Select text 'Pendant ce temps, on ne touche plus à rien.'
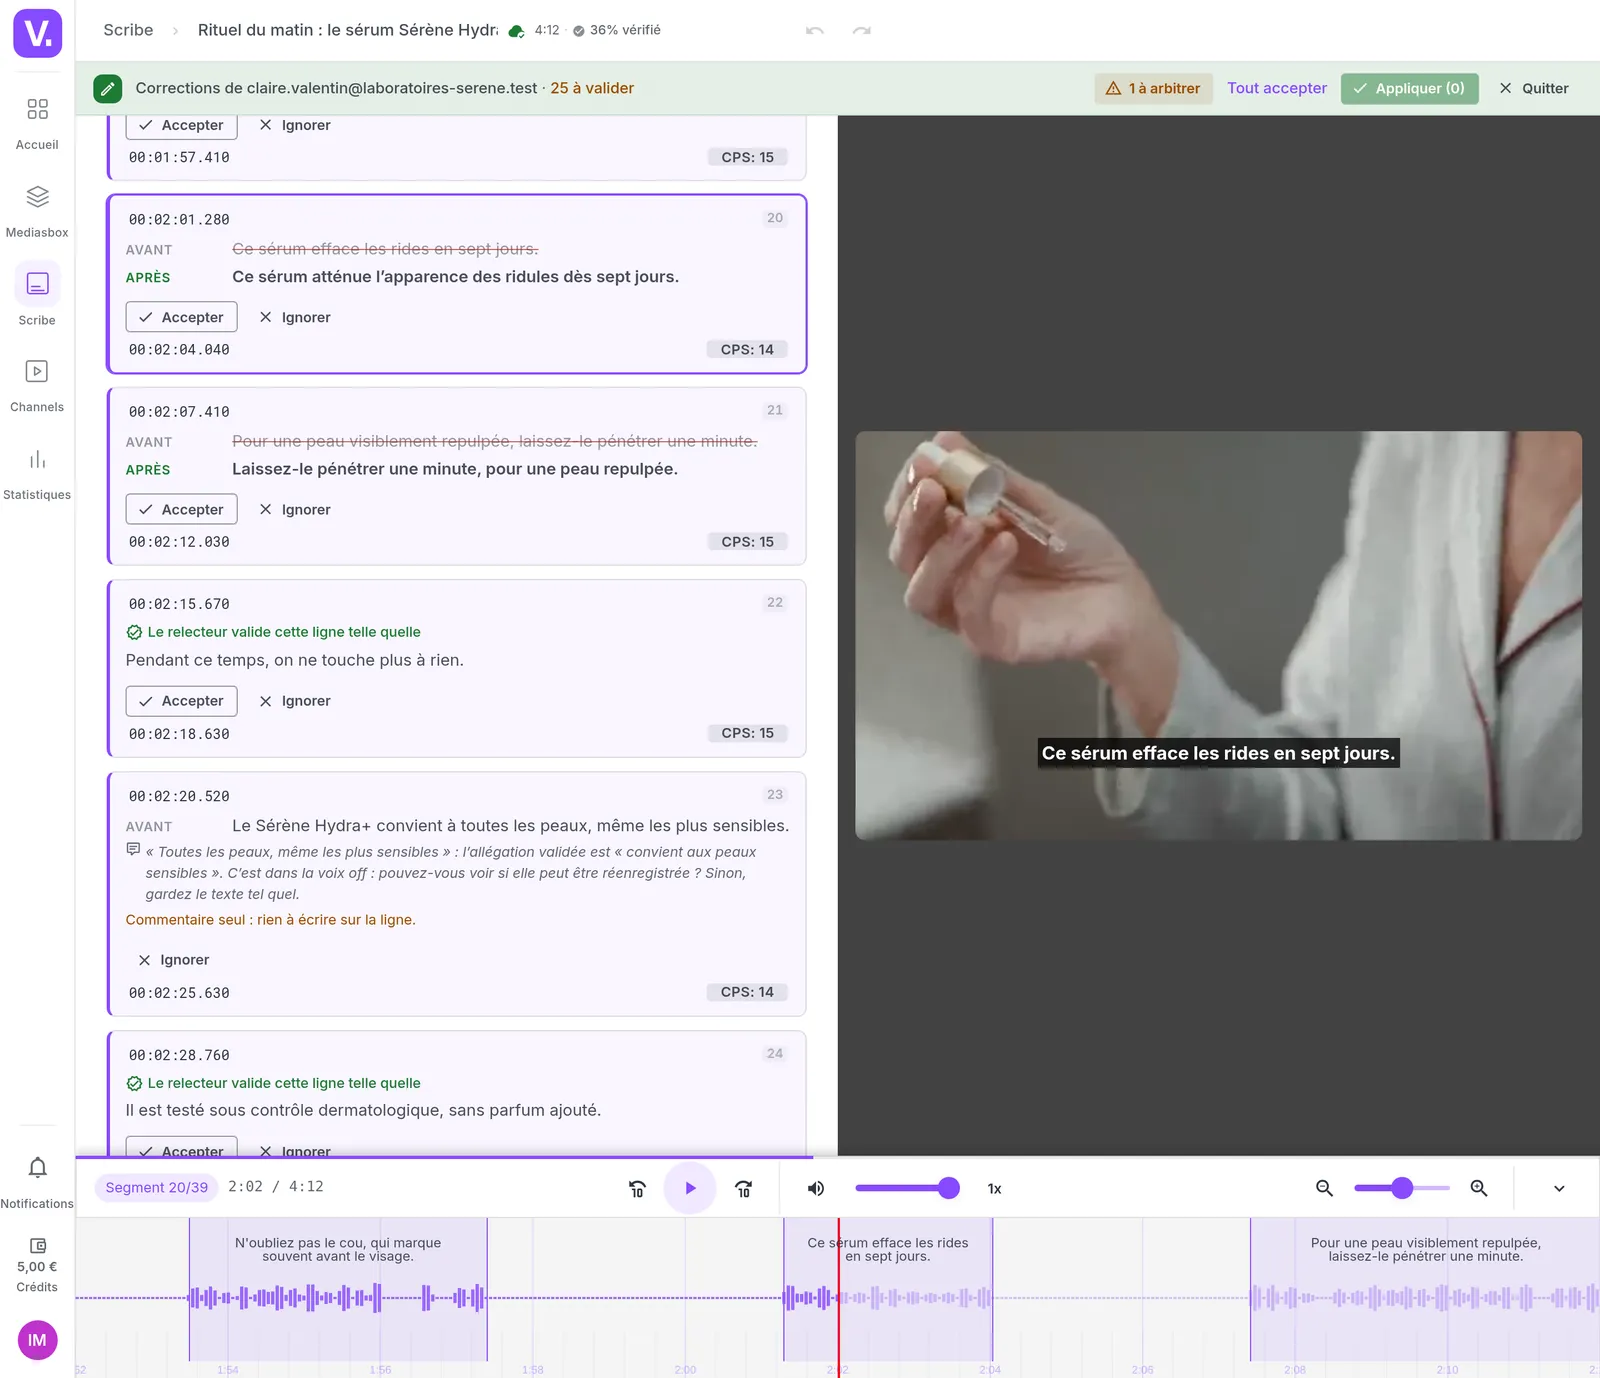1600x1378 pixels. coord(295,660)
